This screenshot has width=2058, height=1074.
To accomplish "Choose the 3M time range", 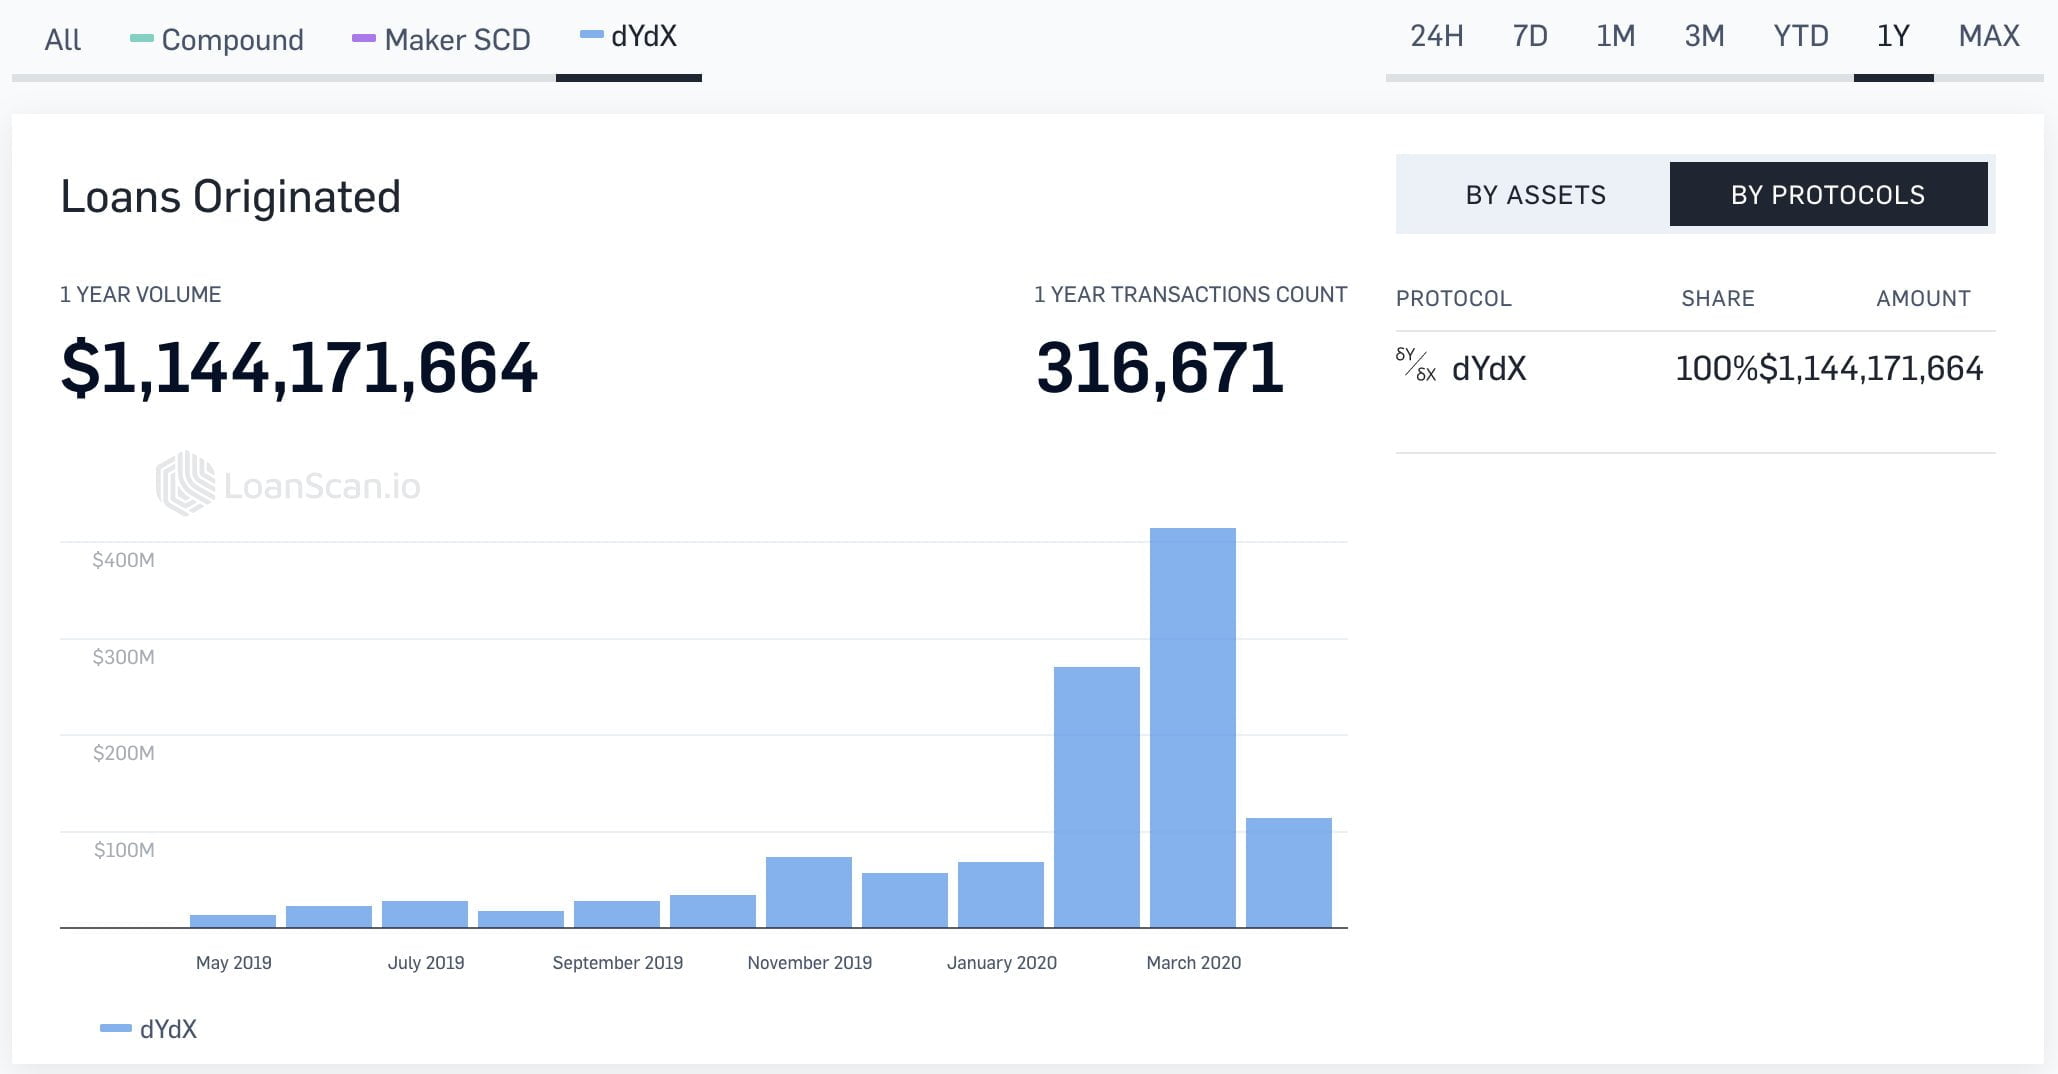I will point(1704,37).
